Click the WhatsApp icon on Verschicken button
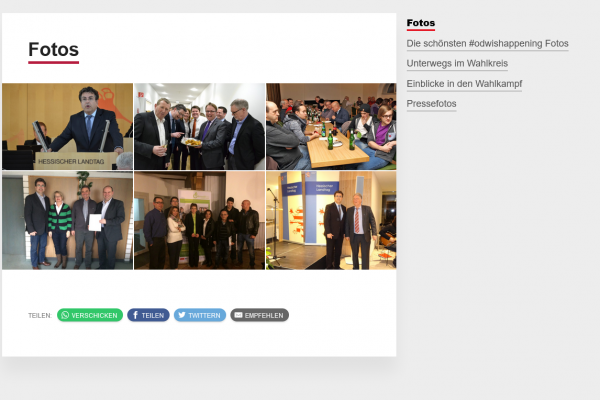Viewport: 600px width, 400px height. (x=65, y=315)
